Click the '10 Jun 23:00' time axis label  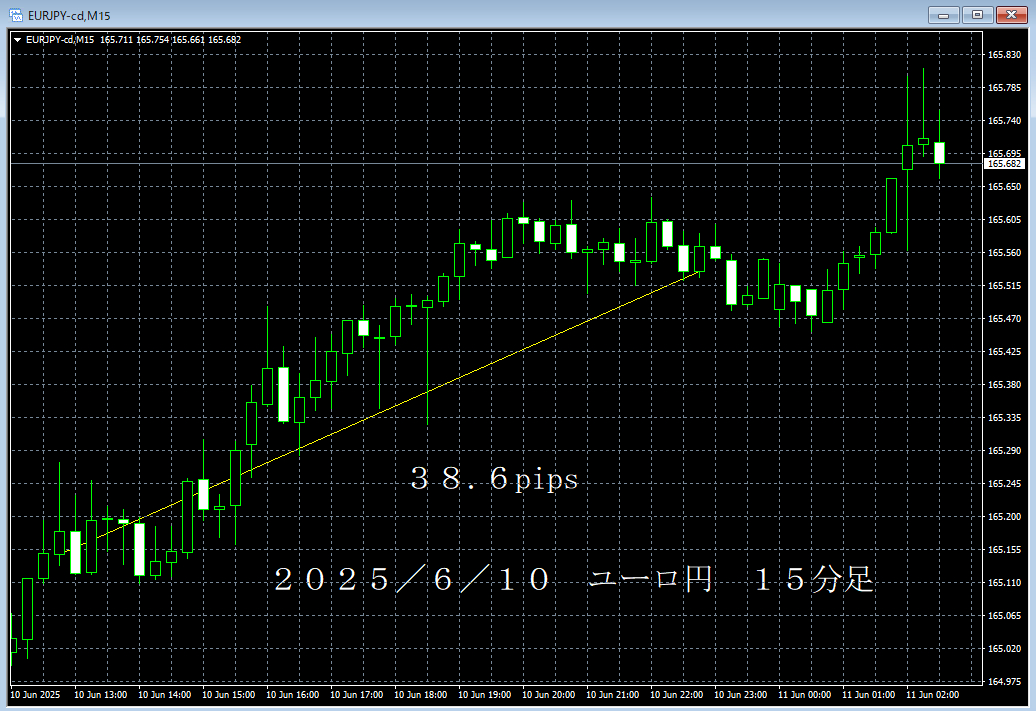tap(741, 694)
